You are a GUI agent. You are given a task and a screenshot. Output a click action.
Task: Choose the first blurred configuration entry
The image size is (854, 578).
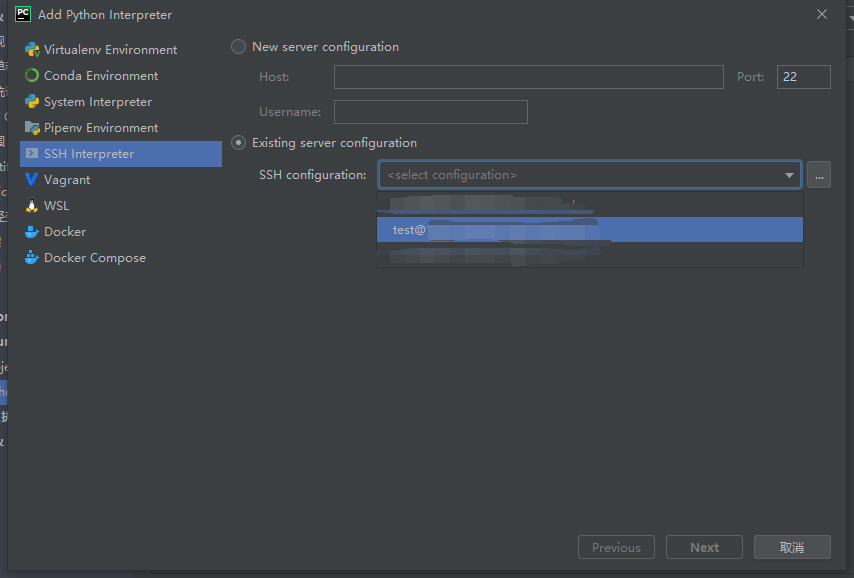[x=590, y=205]
